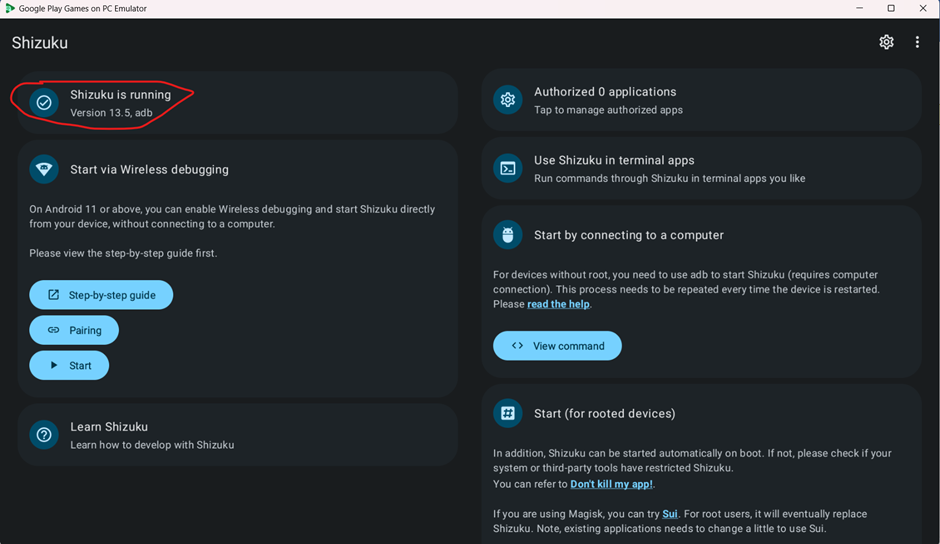
Task: Open the Sui link
Action: pos(670,514)
